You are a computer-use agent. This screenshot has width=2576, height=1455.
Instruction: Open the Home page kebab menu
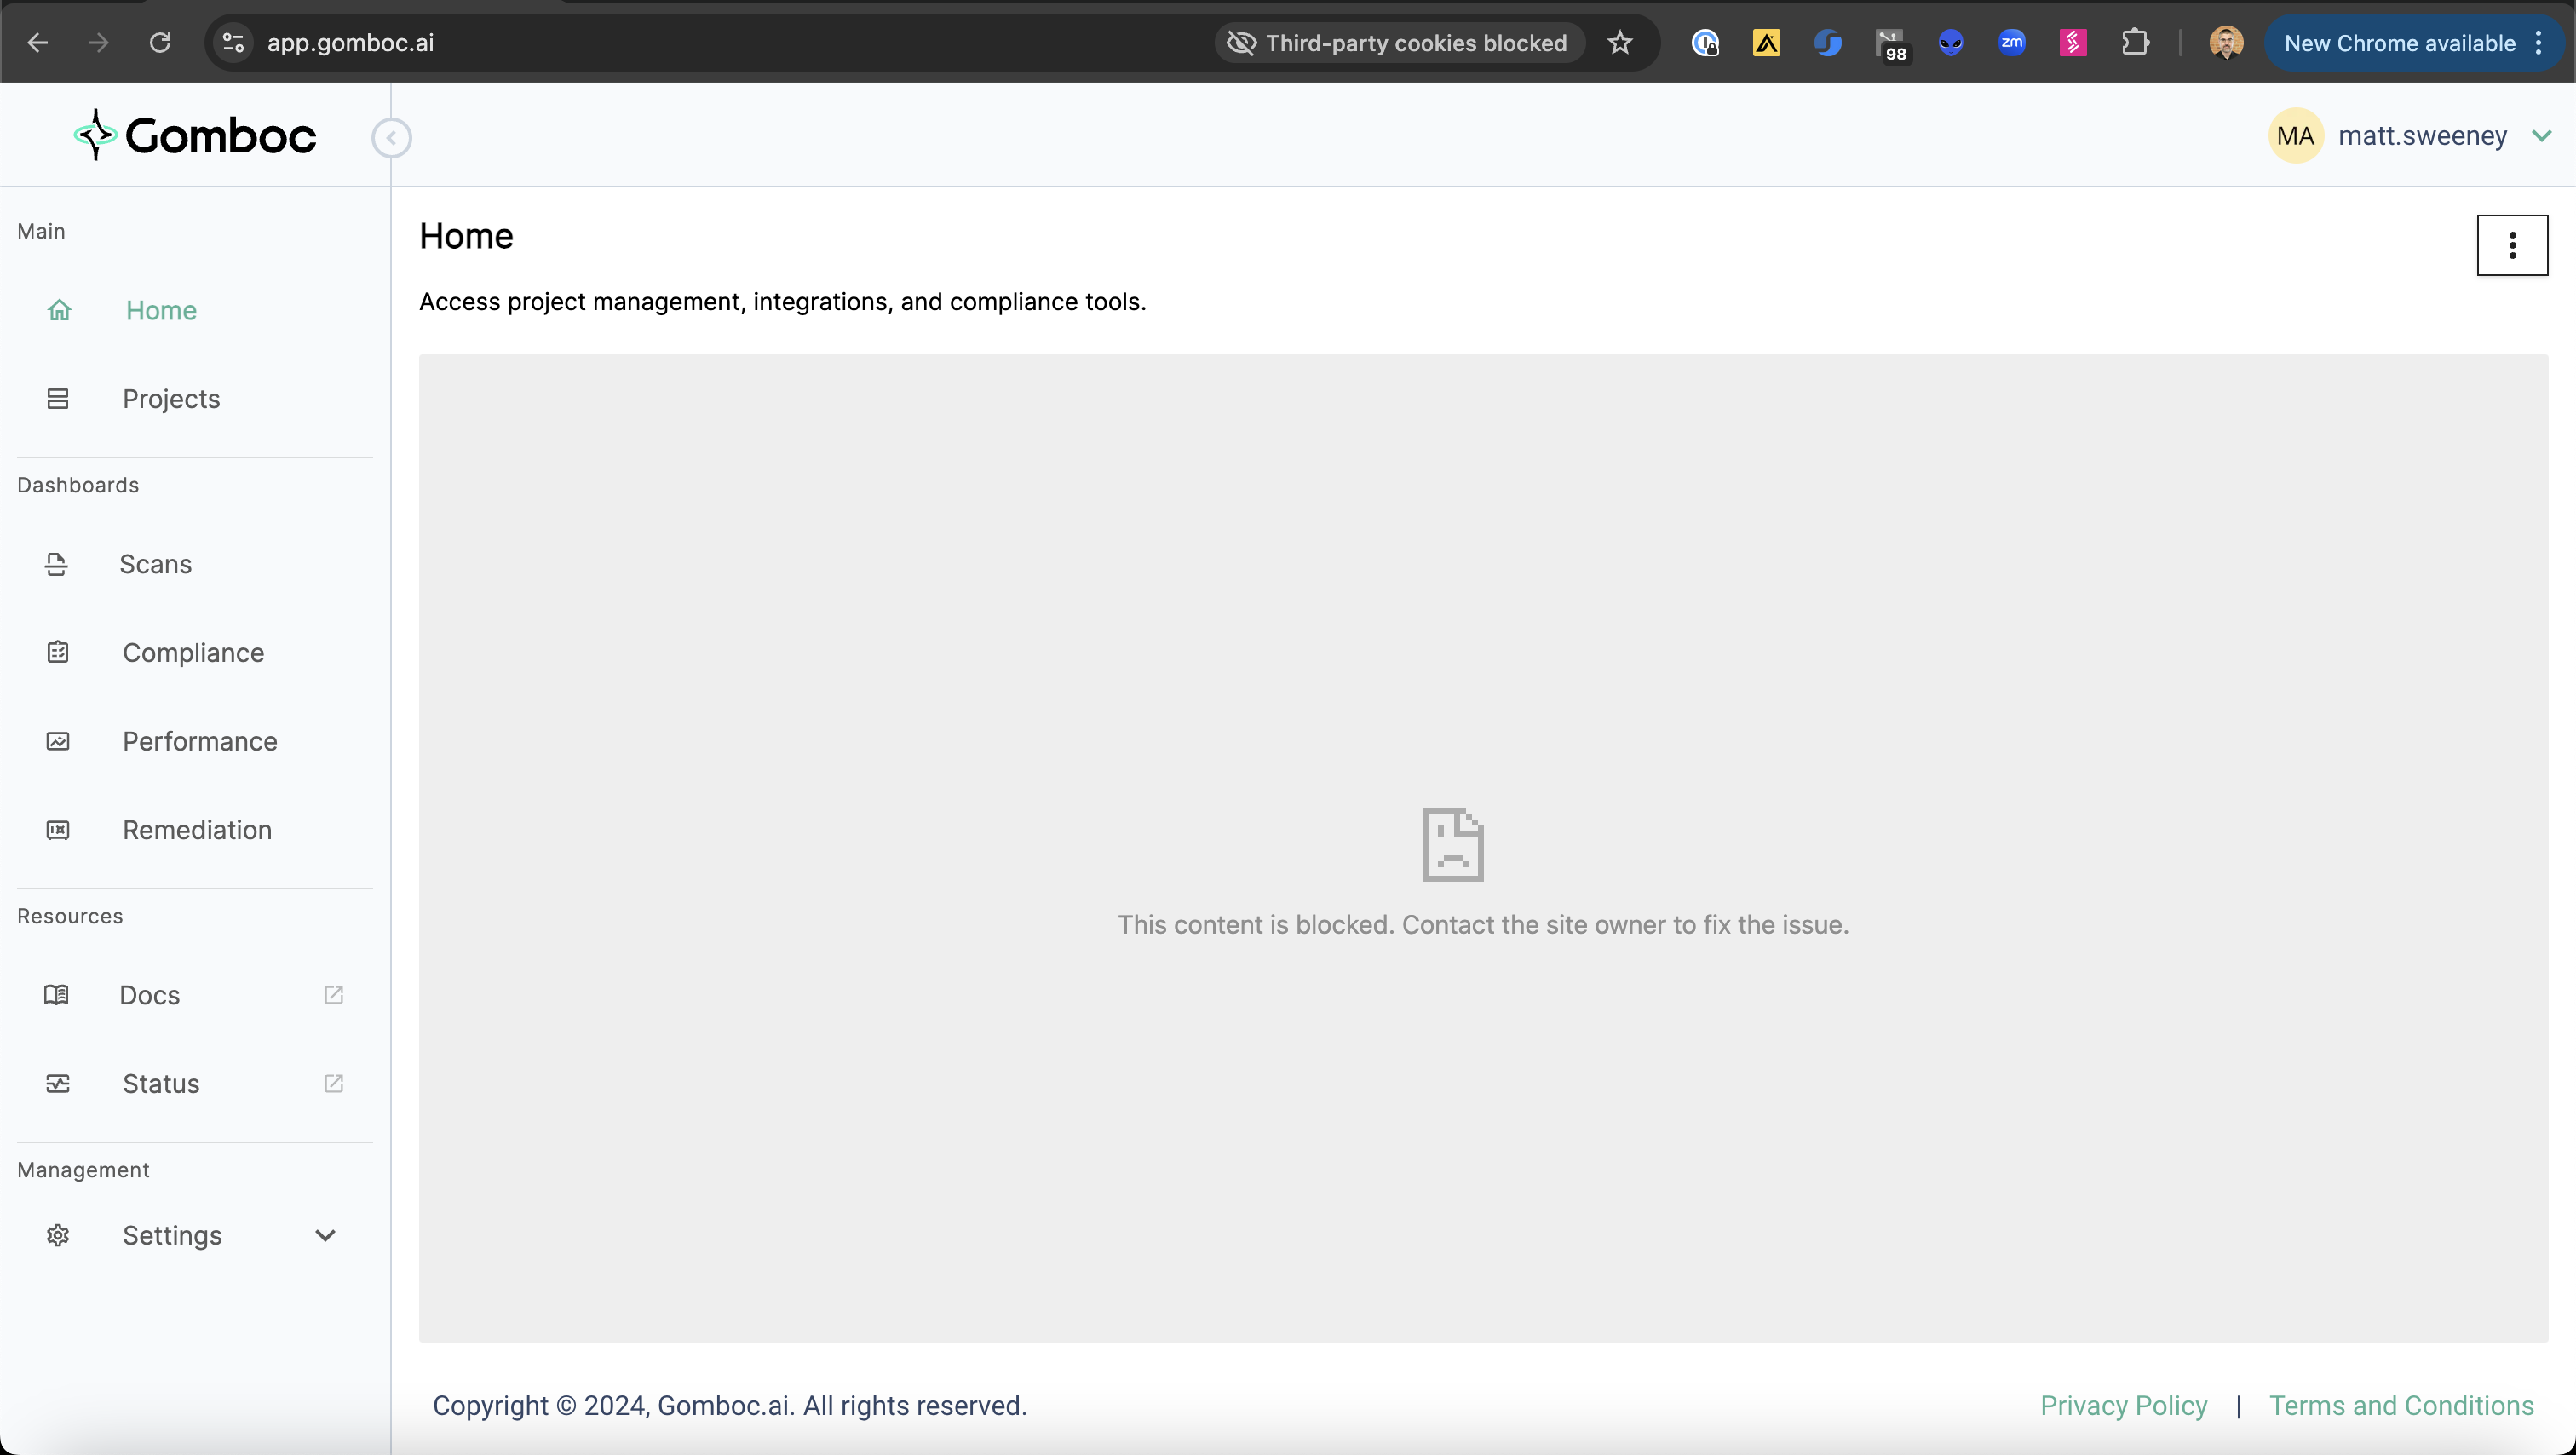click(x=2511, y=245)
